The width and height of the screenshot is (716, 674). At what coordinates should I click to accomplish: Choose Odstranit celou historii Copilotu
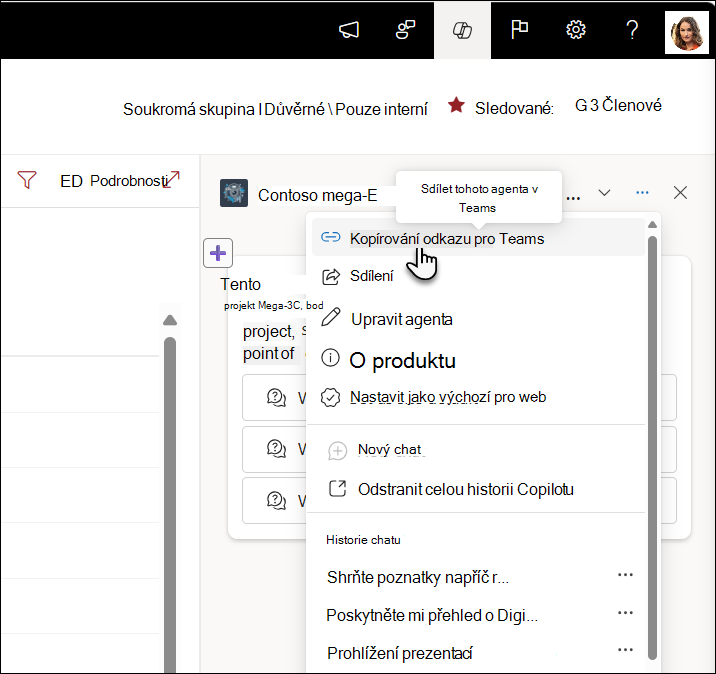click(x=478, y=489)
